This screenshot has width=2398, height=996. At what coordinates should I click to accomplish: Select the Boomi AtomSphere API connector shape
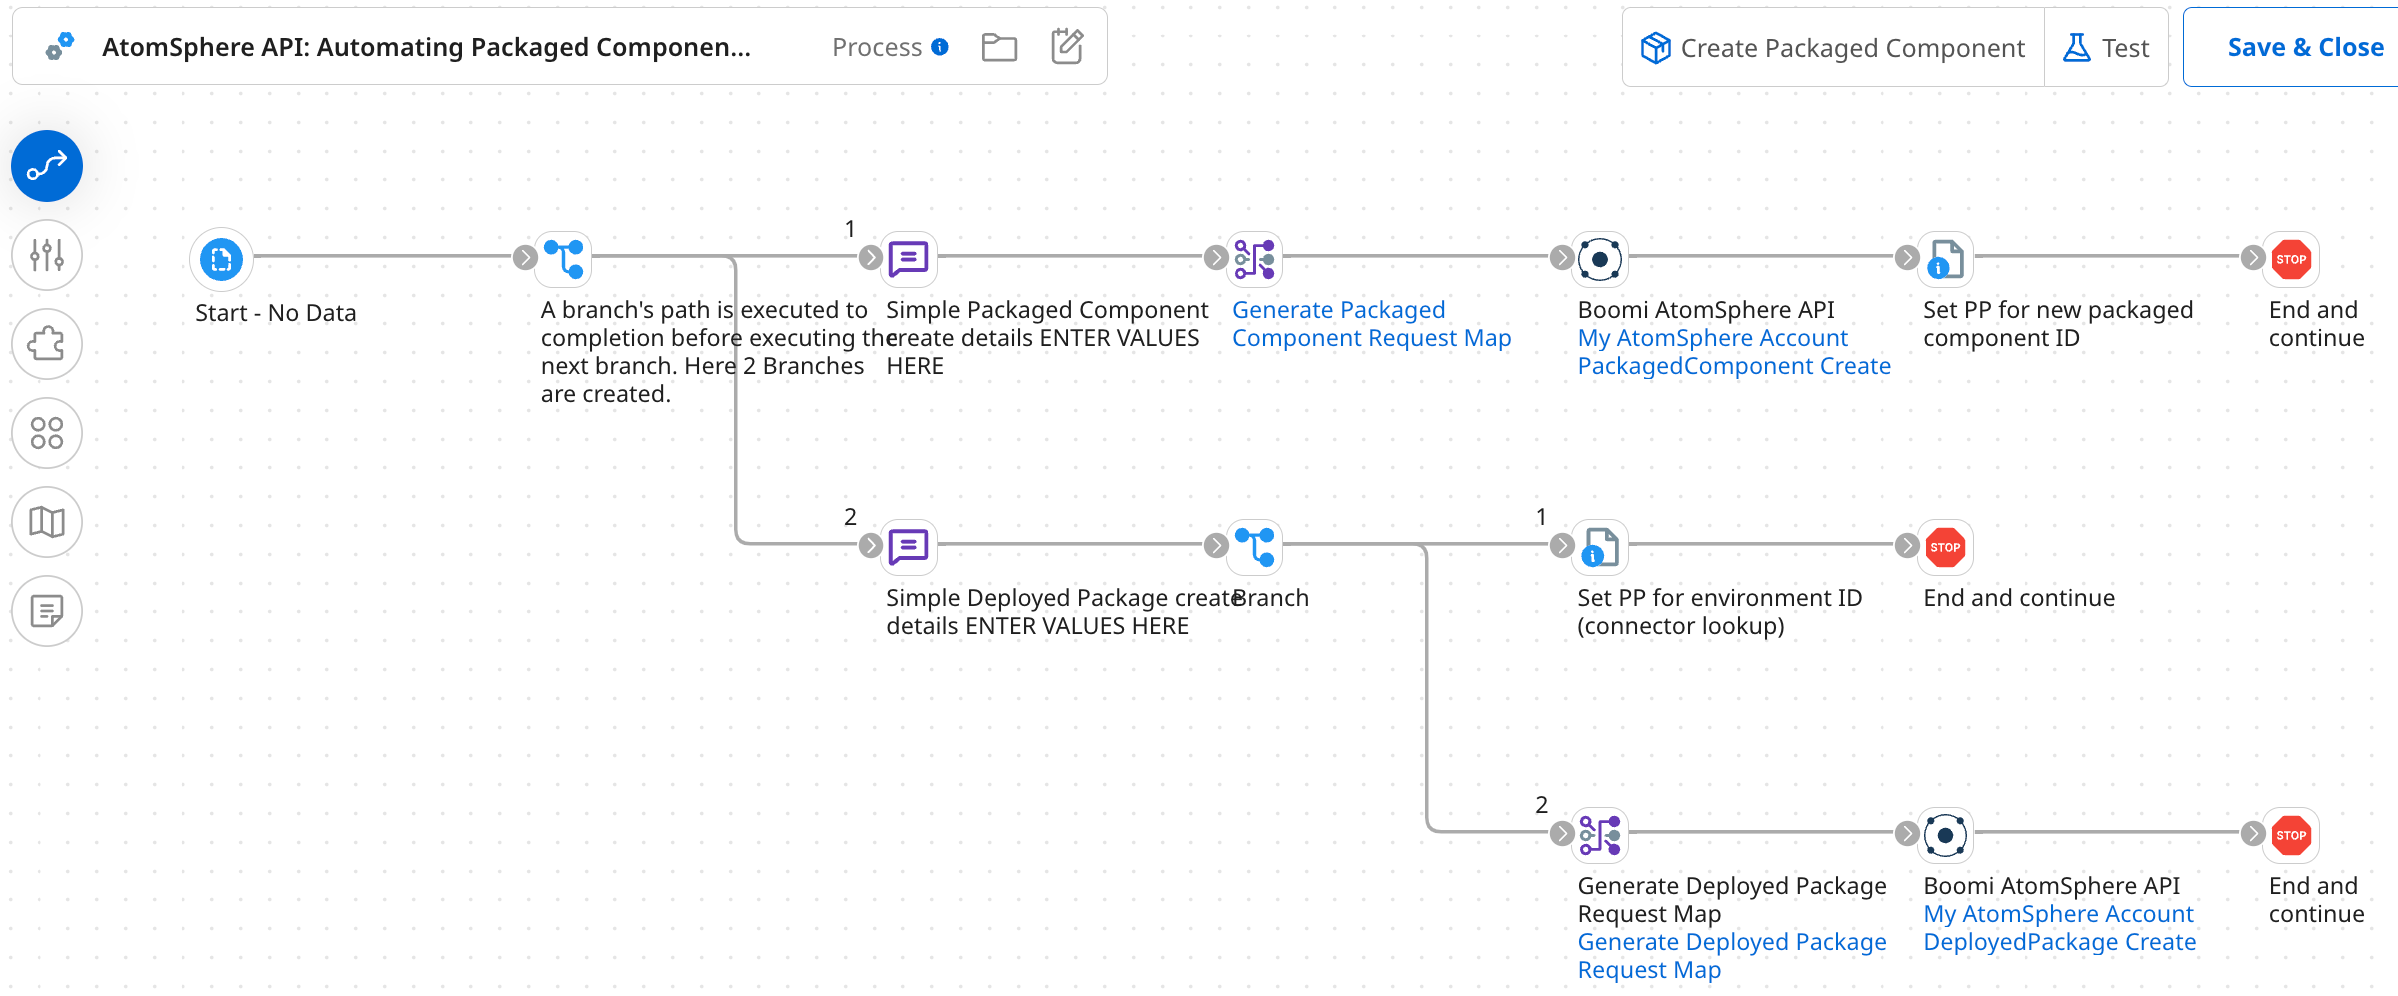pyautogui.click(x=1601, y=258)
